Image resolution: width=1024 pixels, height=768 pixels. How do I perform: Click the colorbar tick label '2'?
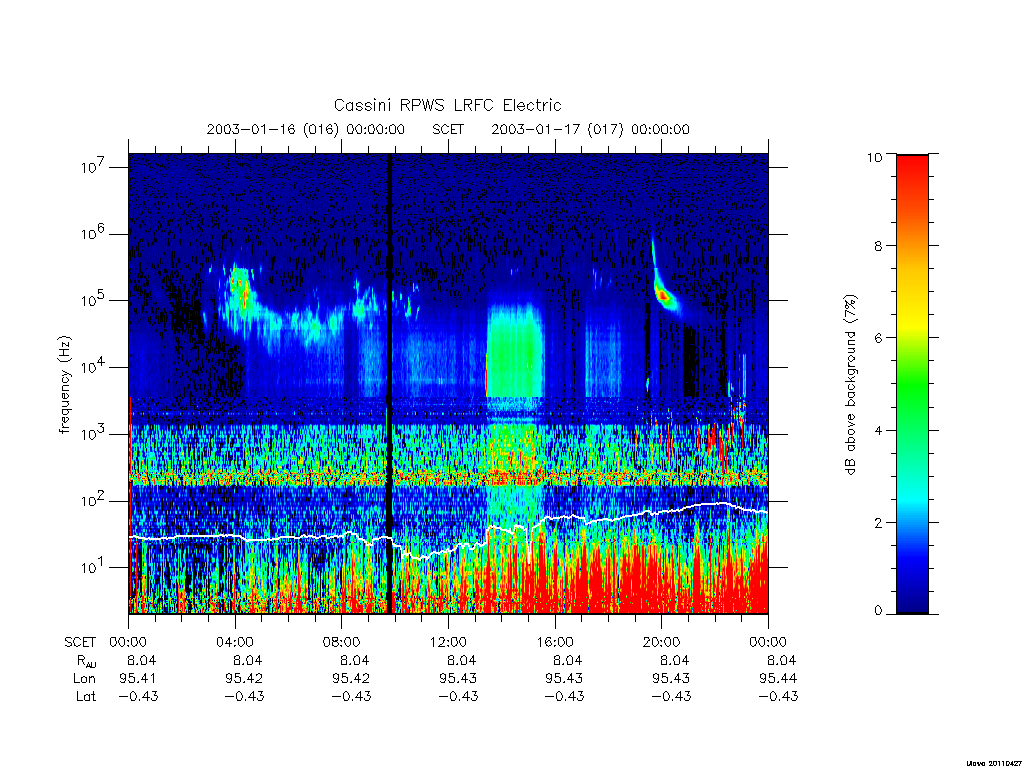pos(878,522)
